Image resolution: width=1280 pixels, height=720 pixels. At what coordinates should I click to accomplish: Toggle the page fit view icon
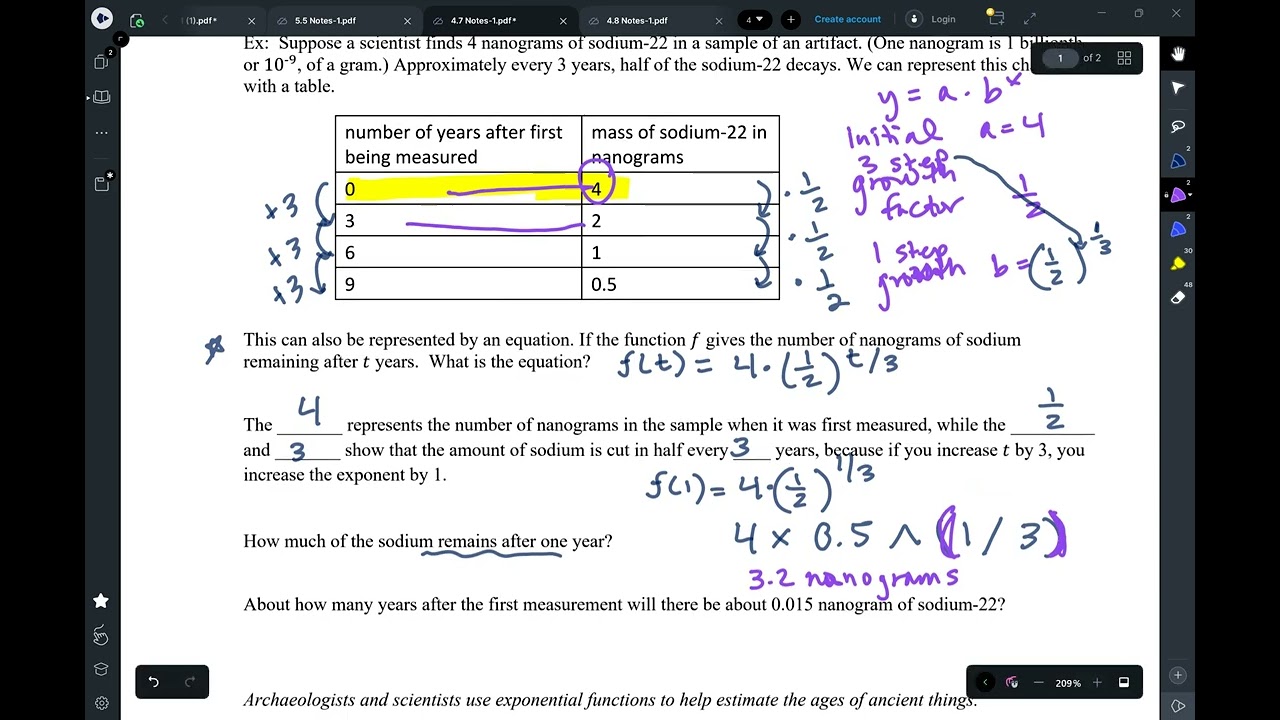click(1124, 682)
